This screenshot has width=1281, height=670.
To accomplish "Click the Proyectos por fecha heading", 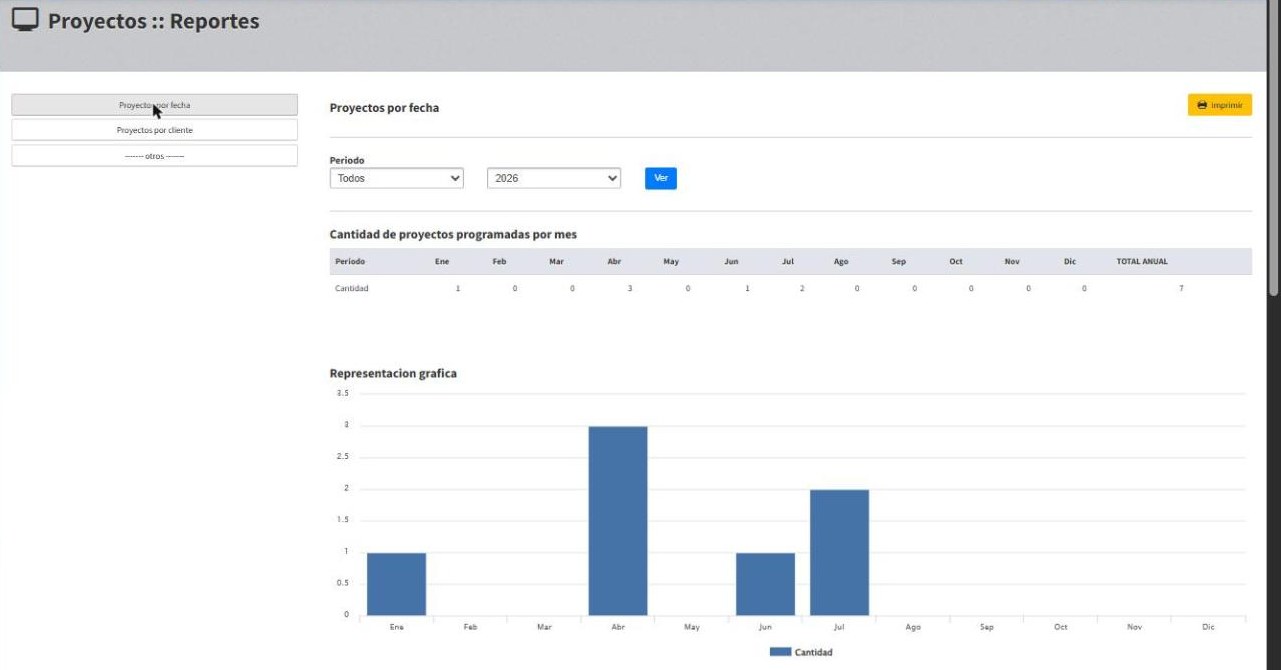I will coord(384,108).
